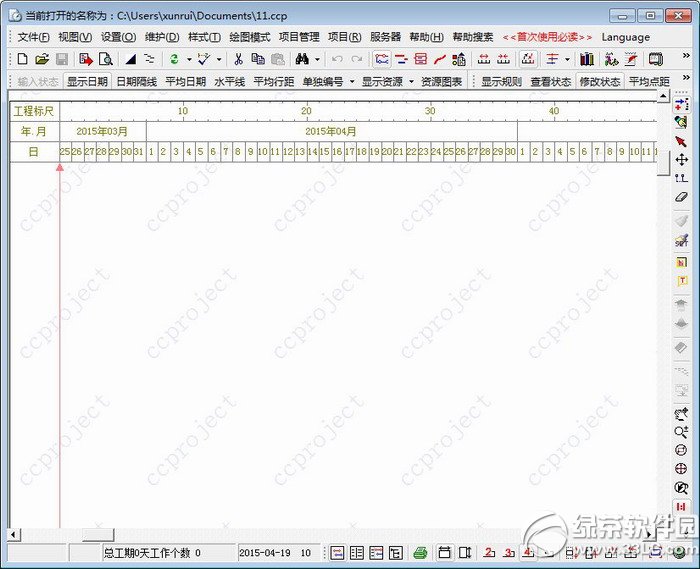This screenshot has width=700, height=569.
Task: Click the New file icon
Action: [x=22, y=59]
